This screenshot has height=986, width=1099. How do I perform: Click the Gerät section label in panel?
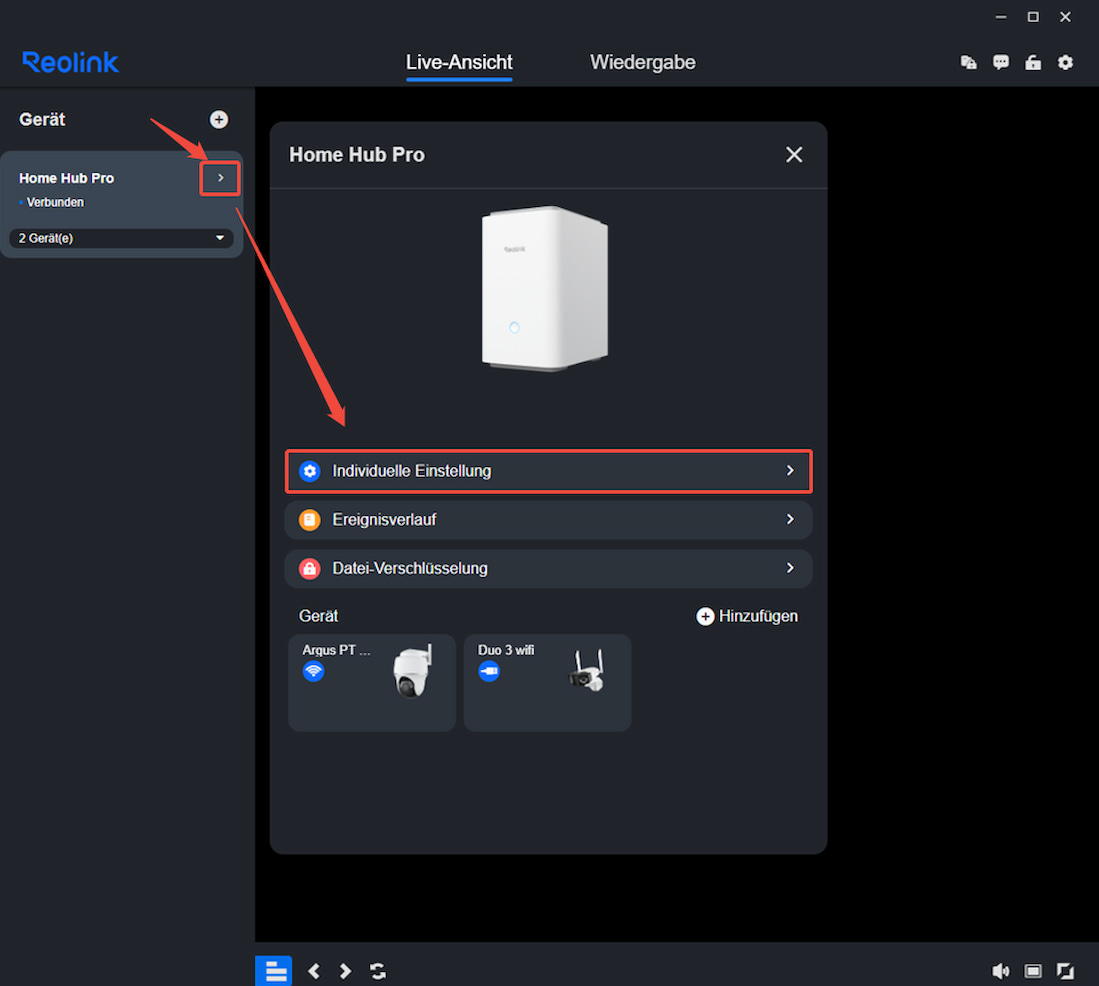click(318, 616)
